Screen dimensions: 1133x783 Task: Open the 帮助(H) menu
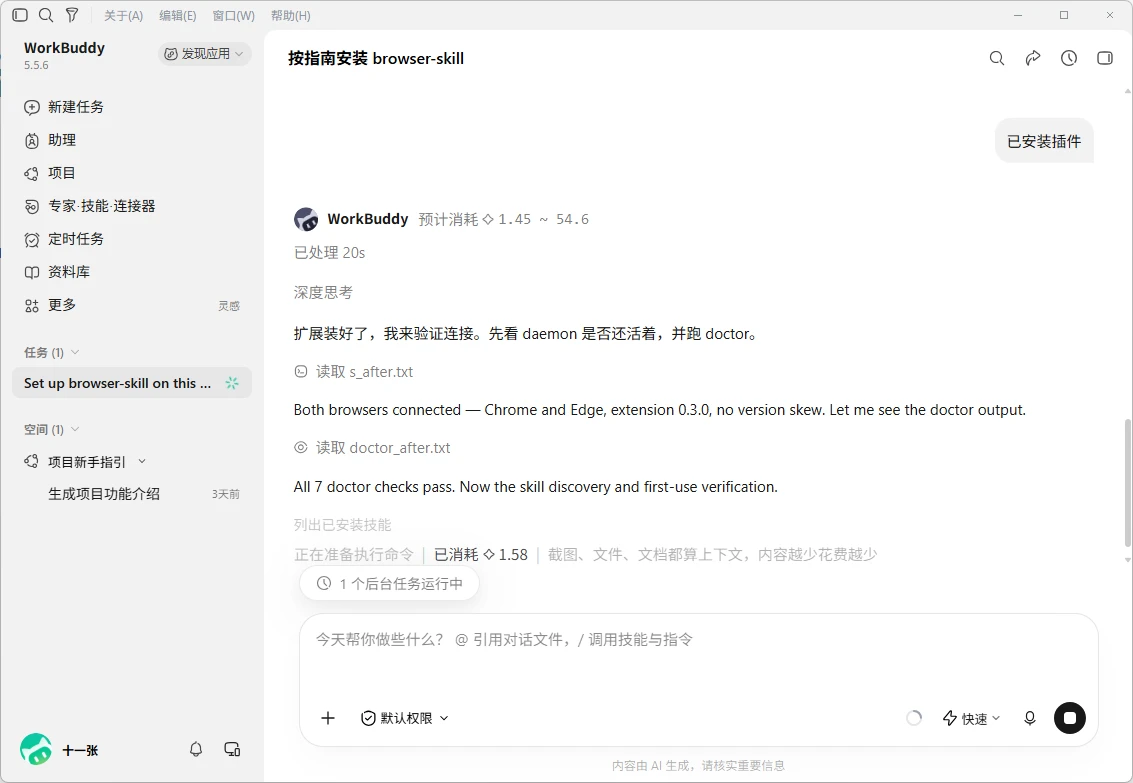pos(290,15)
